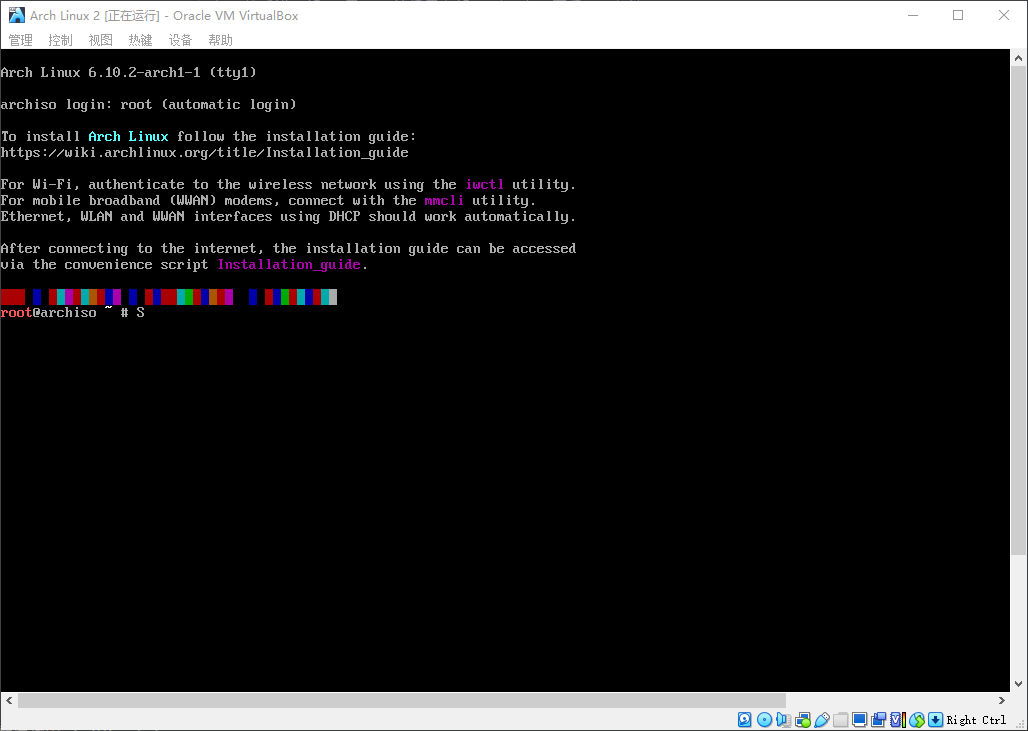The image size is (1028, 731).
Task: Click the network adapter status icon
Action: pos(803,719)
